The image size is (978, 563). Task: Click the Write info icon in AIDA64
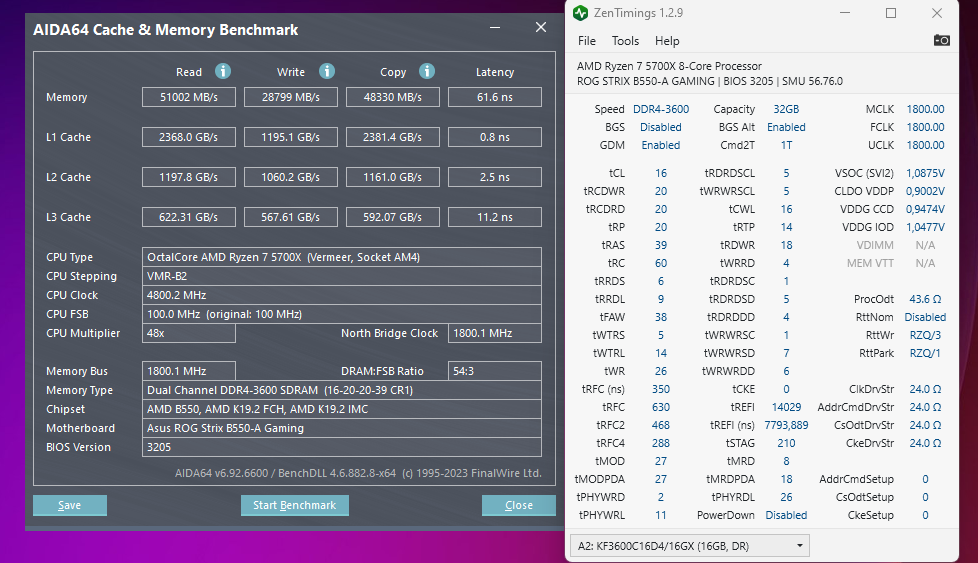(x=327, y=71)
